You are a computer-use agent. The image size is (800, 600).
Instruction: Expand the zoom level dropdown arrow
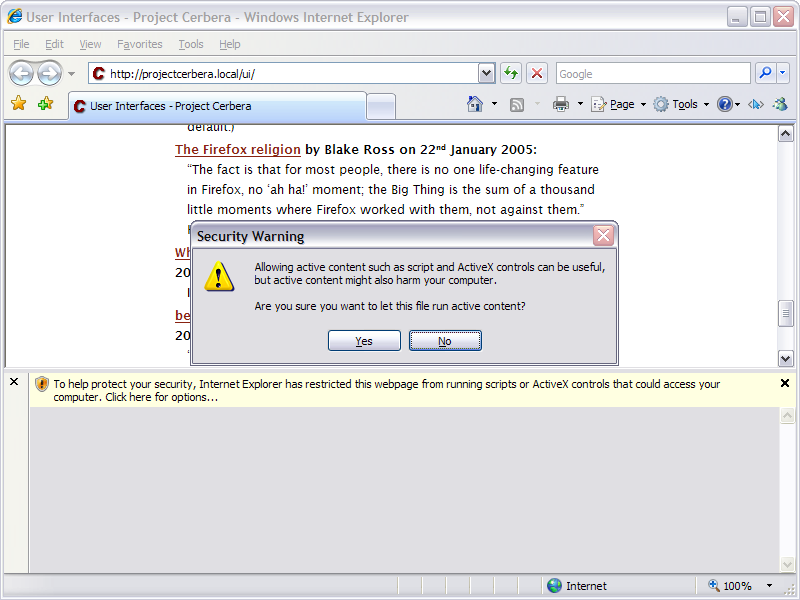point(769,586)
